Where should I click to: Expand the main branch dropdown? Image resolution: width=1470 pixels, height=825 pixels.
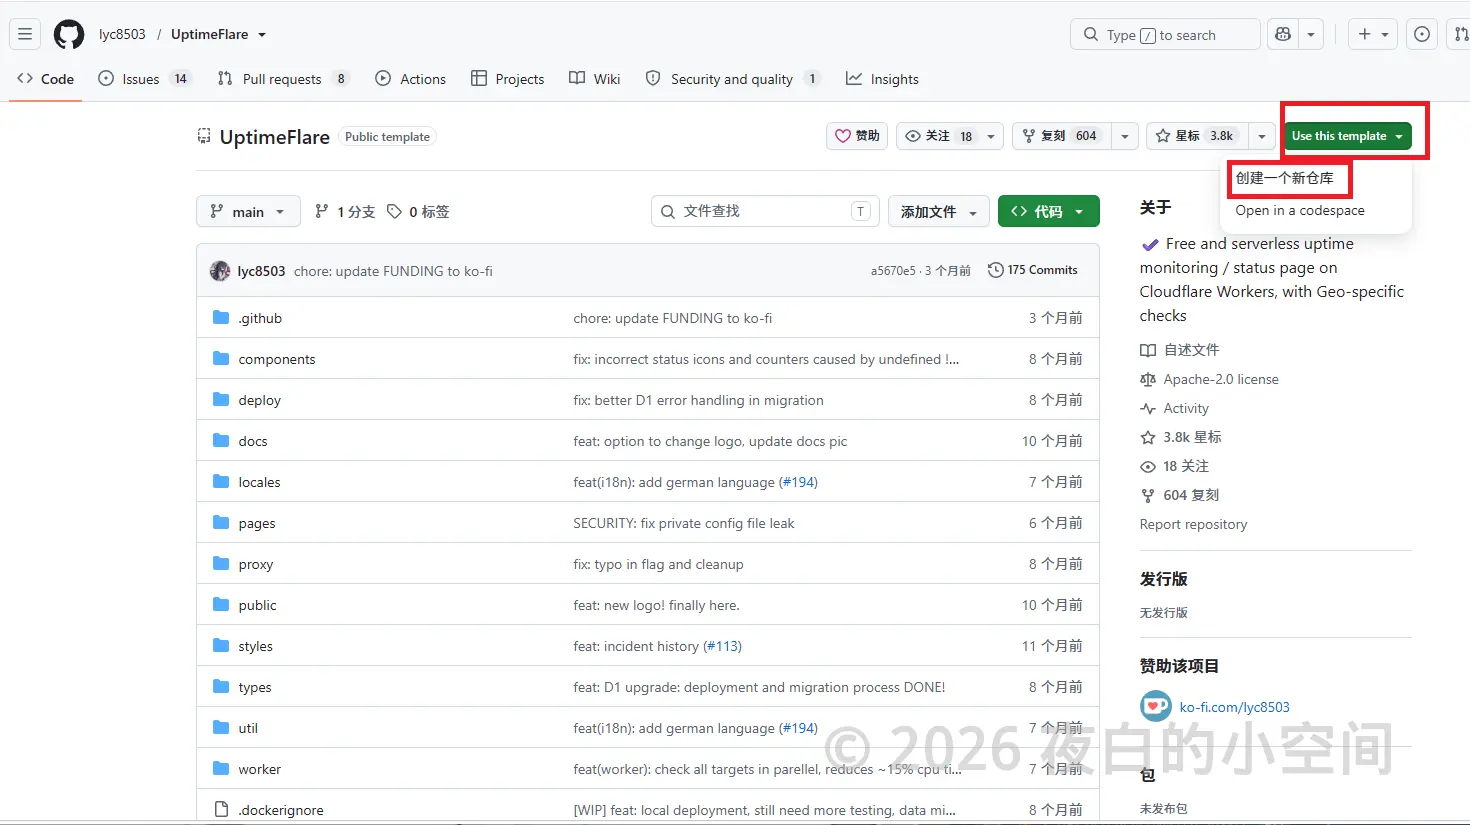tap(248, 211)
